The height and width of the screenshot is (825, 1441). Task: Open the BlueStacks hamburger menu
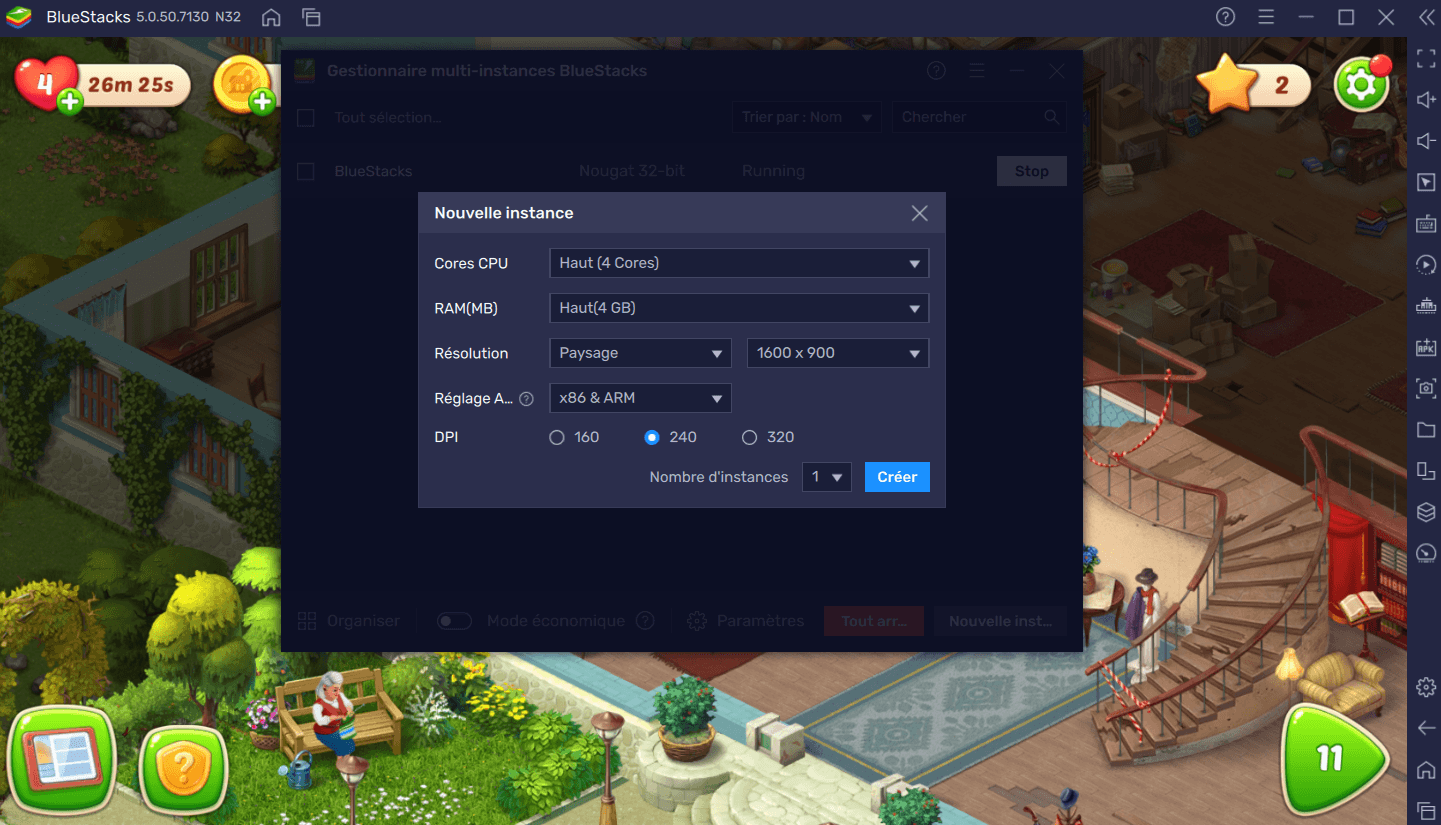pyautogui.click(x=1266, y=17)
